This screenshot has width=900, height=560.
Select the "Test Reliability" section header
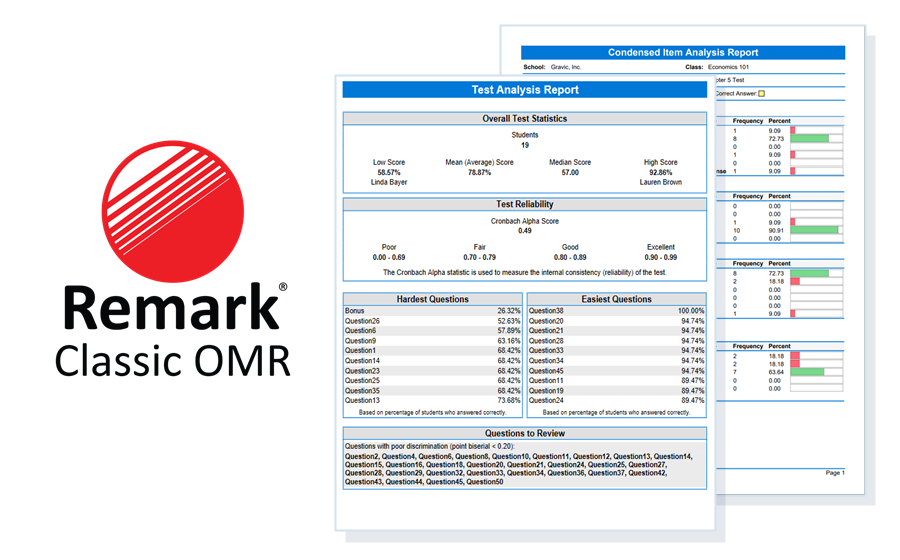(x=525, y=204)
